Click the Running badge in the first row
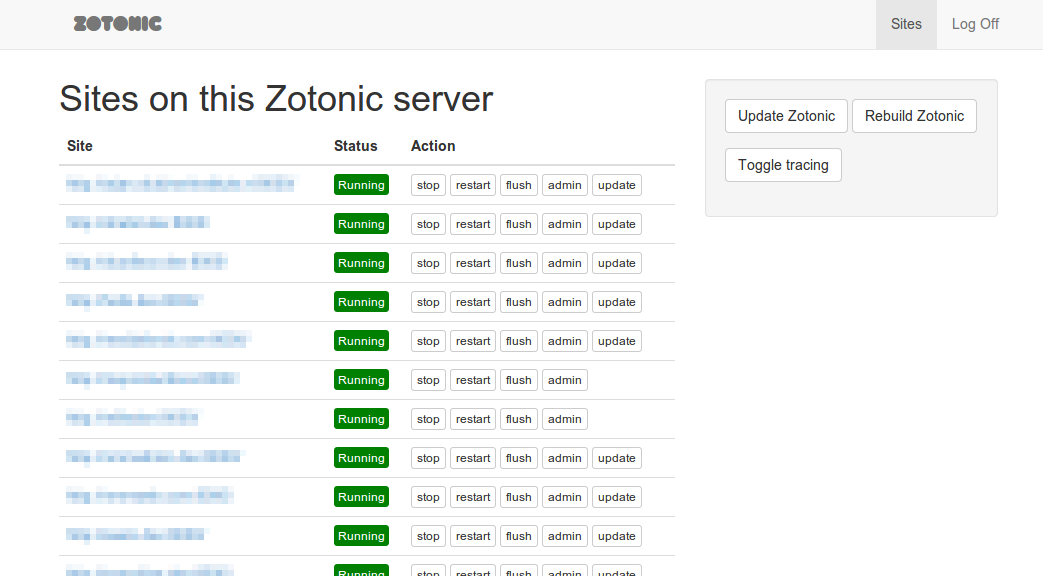Screen dimensions: 1043x576 tap(361, 185)
